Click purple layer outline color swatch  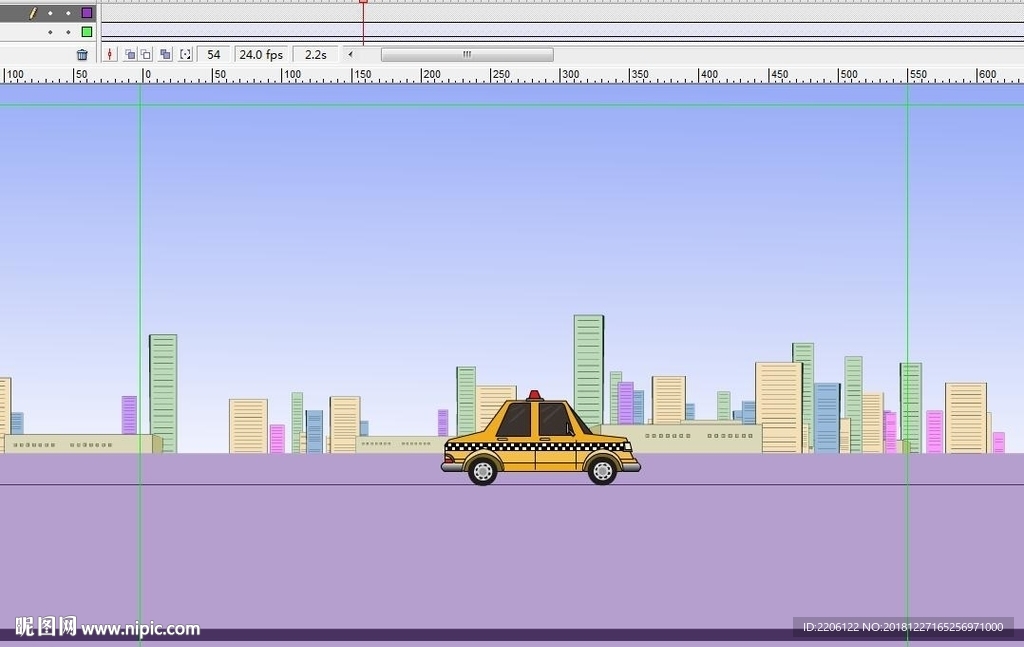(x=87, y=12)
